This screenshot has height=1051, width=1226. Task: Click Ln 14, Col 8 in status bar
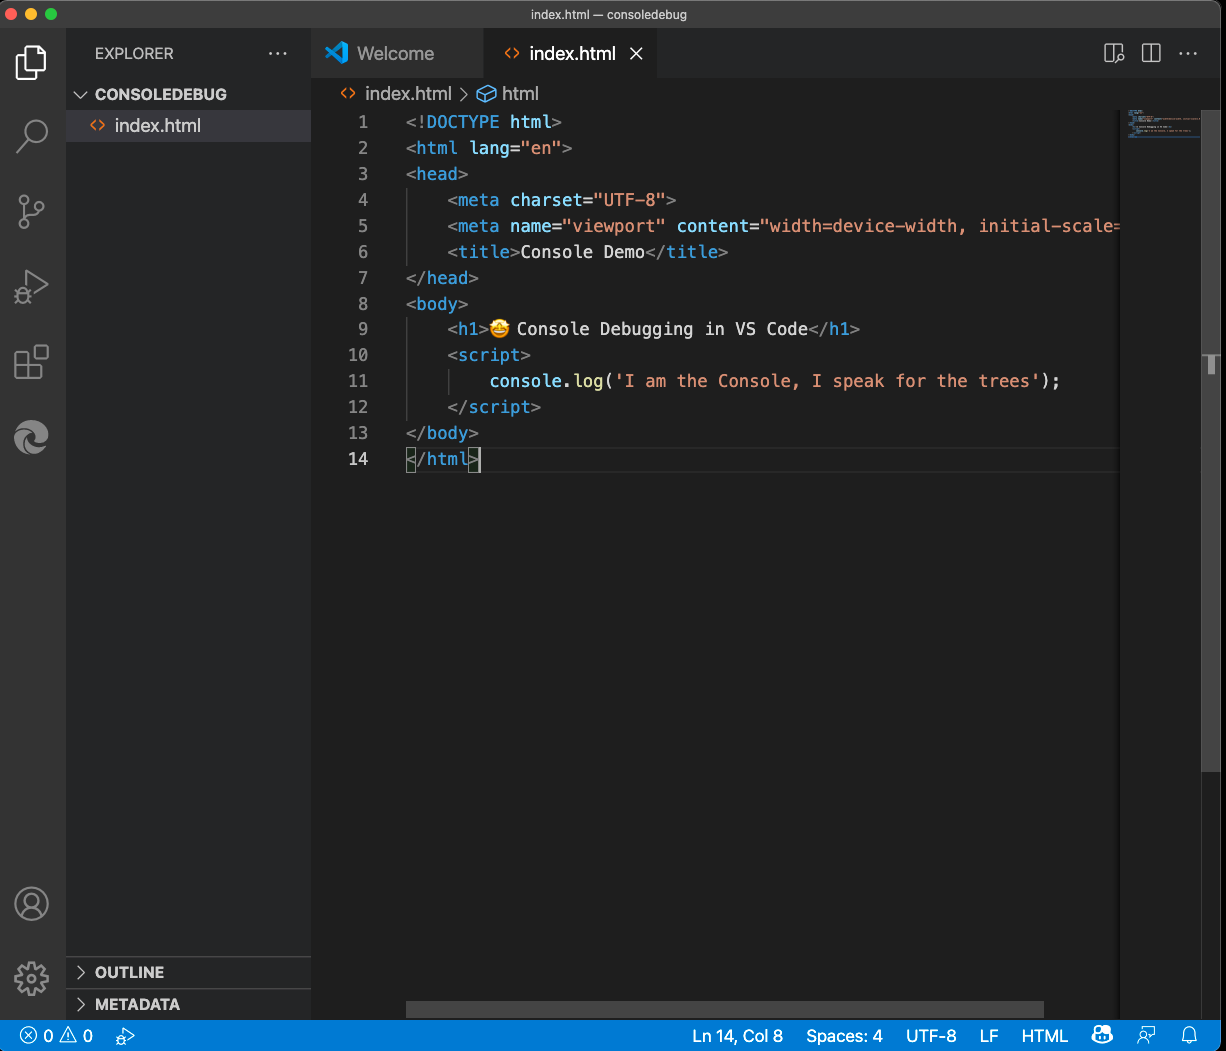(737, 1036)
